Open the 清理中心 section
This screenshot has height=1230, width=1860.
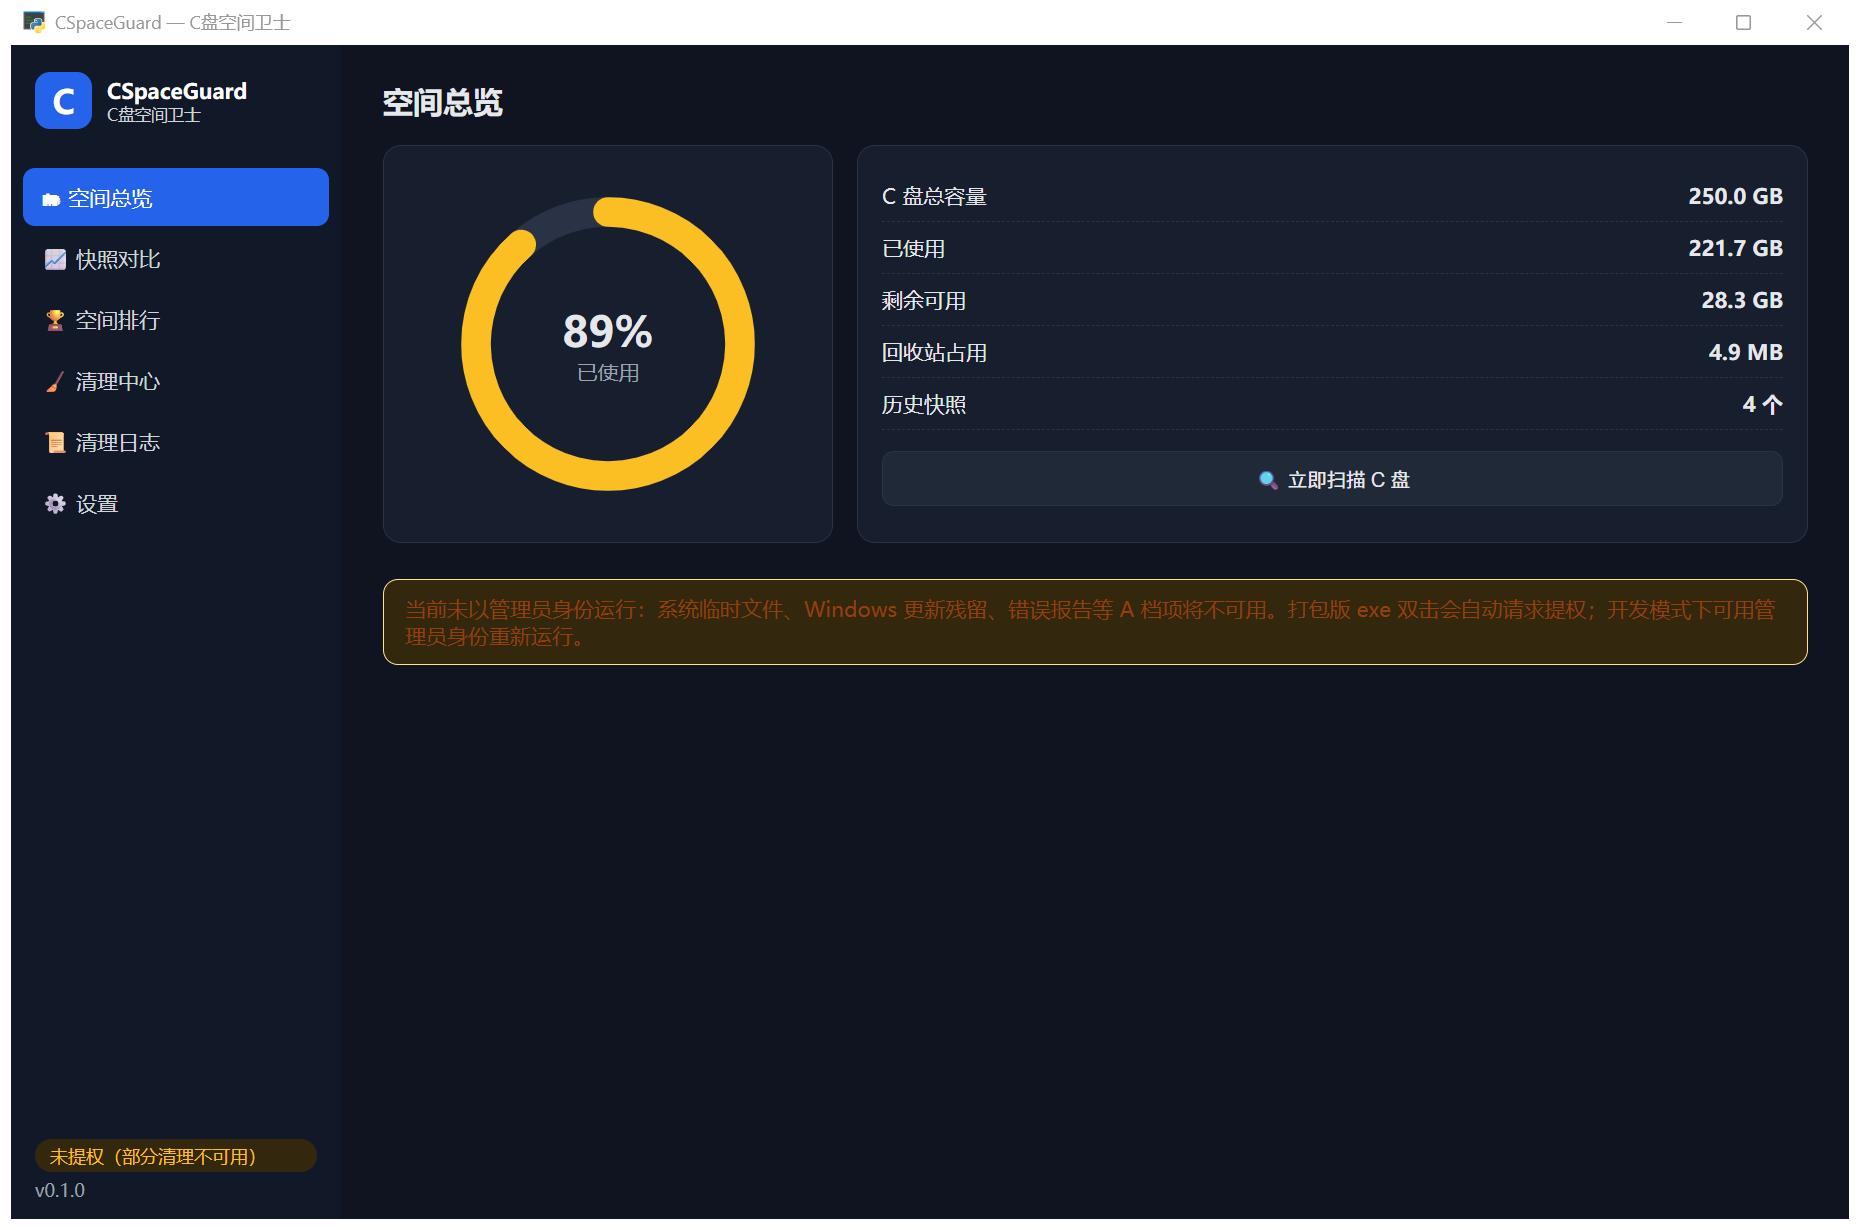(176, 382)
